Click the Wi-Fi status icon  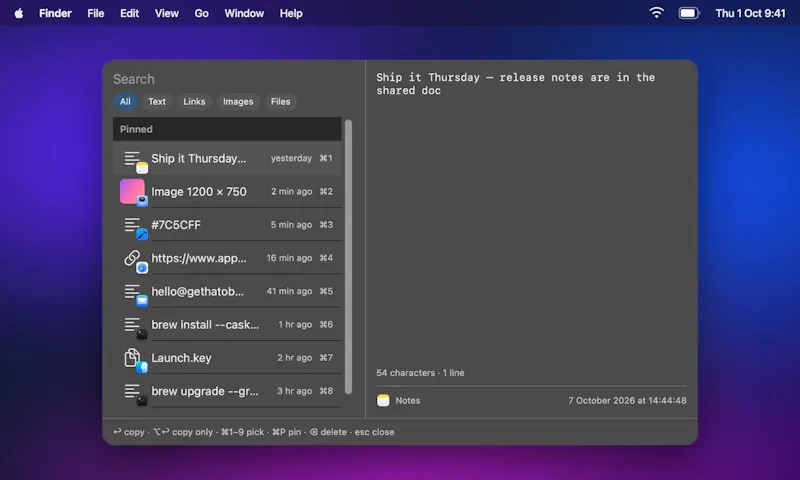click(x=656, y=13)
